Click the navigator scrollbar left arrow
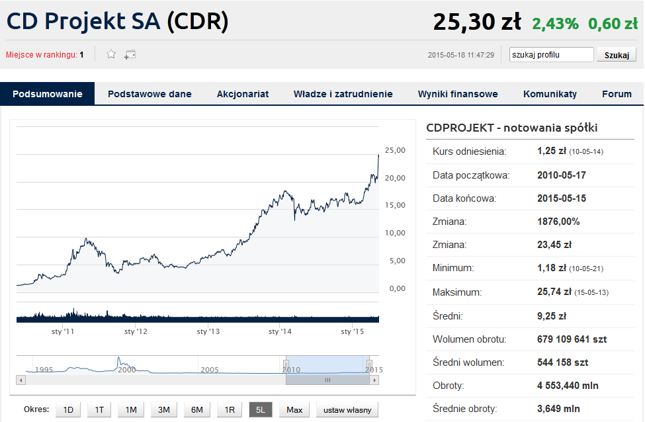 coord(21,381)
